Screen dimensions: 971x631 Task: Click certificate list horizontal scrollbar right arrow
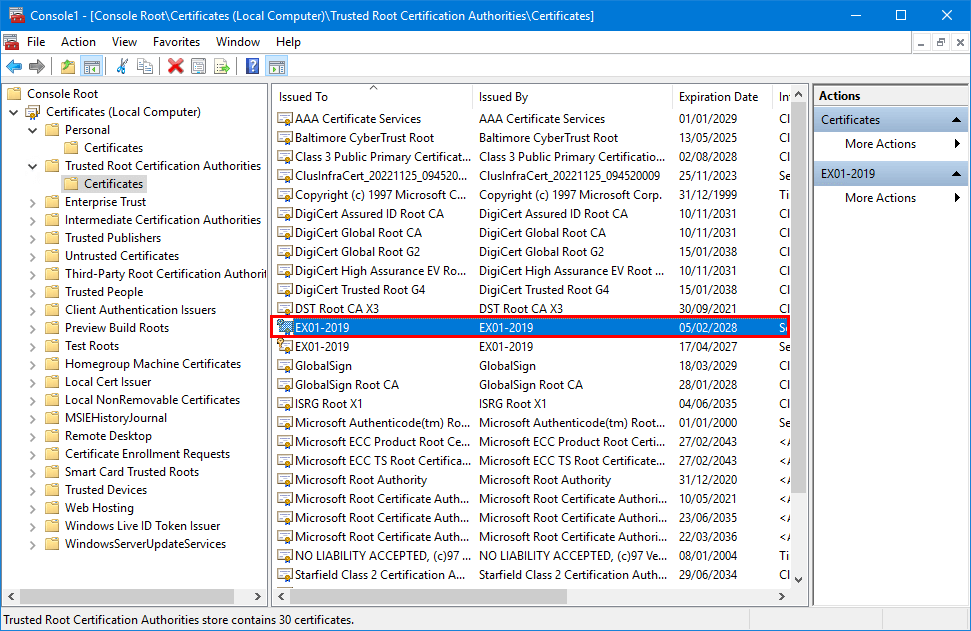782,596
